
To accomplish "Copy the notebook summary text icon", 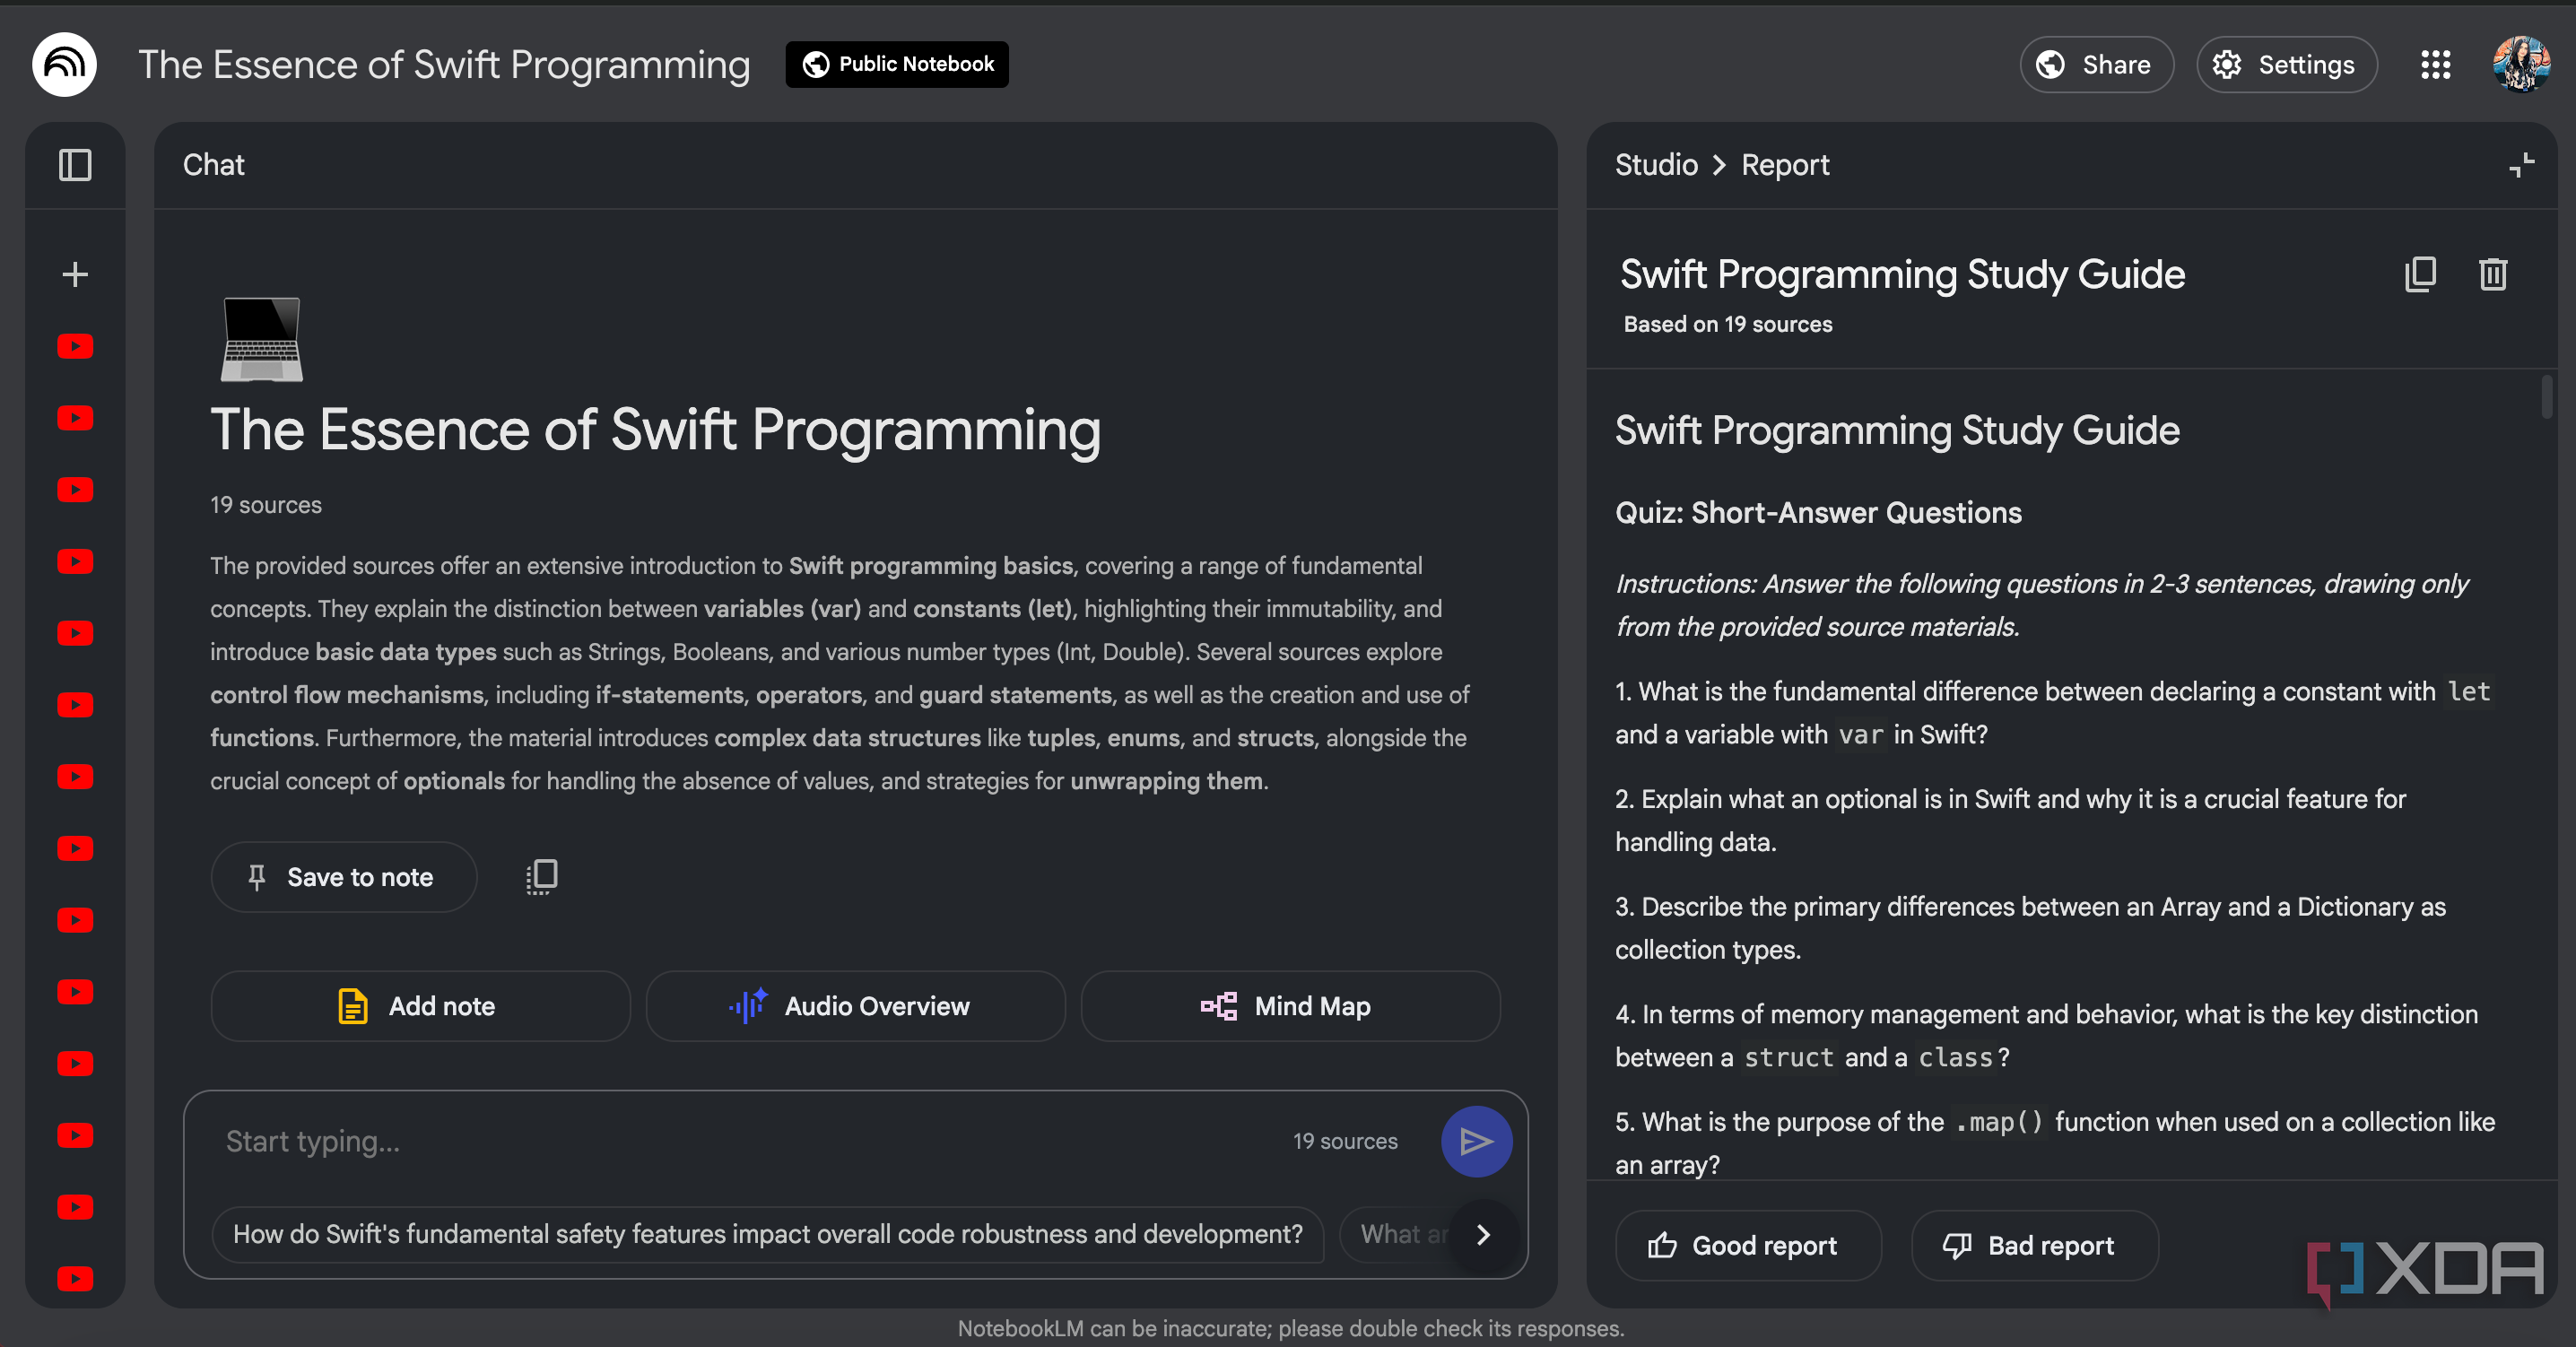I will (541, 877).
